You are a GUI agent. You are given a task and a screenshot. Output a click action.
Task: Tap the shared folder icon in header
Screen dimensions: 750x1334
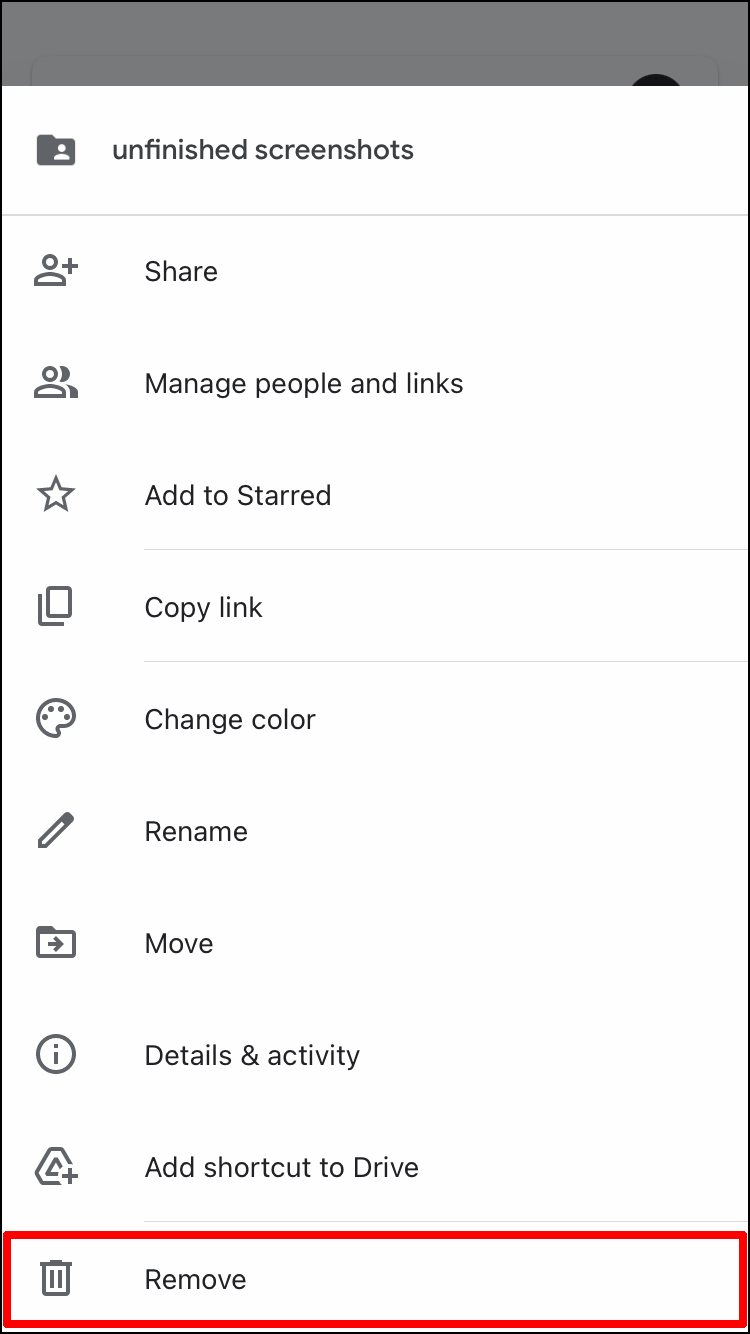(56, 150)
